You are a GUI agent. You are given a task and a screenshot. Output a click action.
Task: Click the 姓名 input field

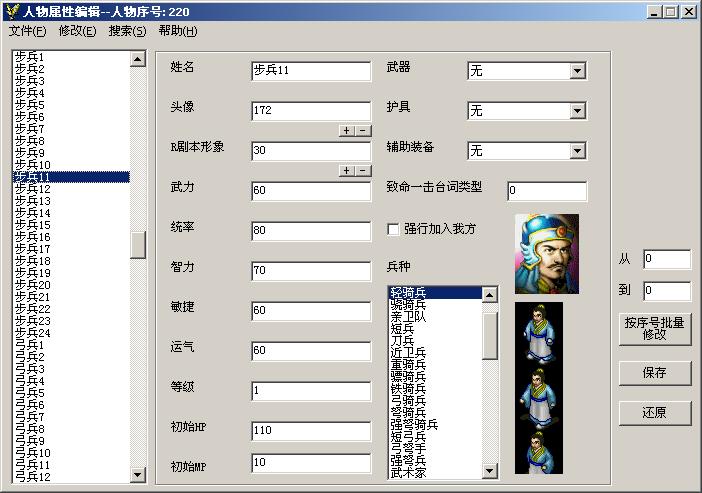[311, 70]
